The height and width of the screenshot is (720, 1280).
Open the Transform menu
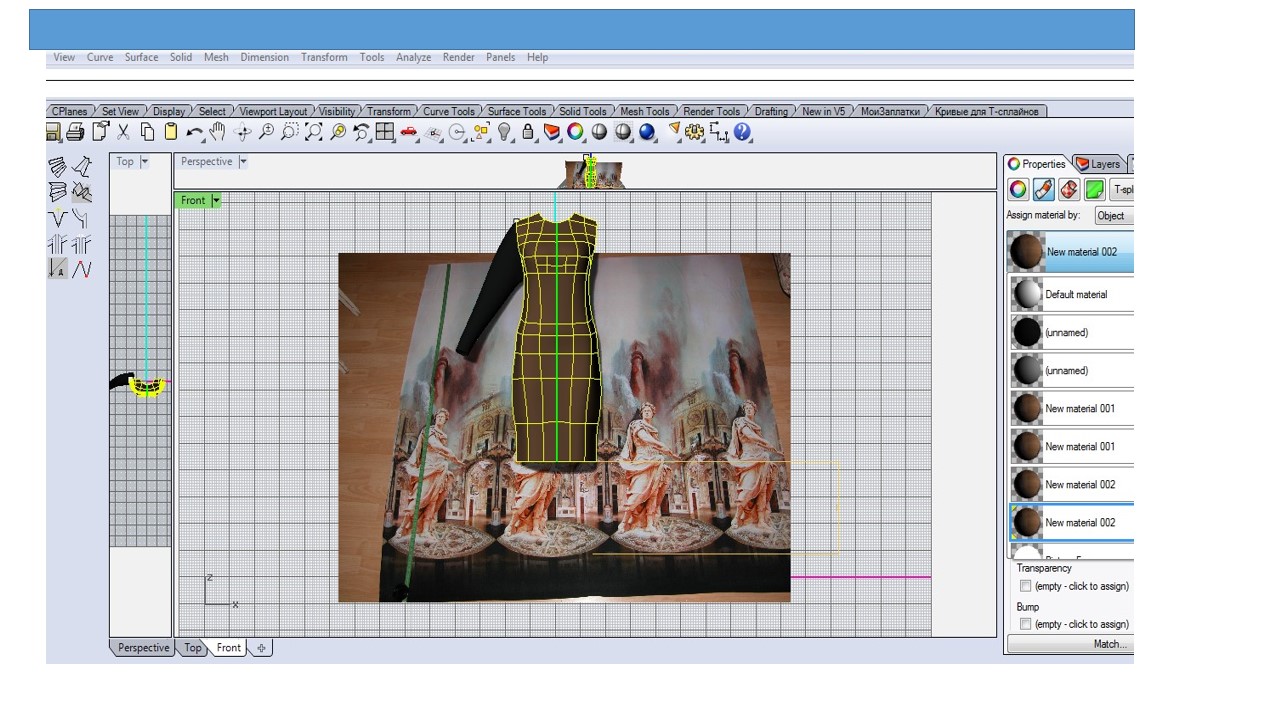(x=324, y=57)
